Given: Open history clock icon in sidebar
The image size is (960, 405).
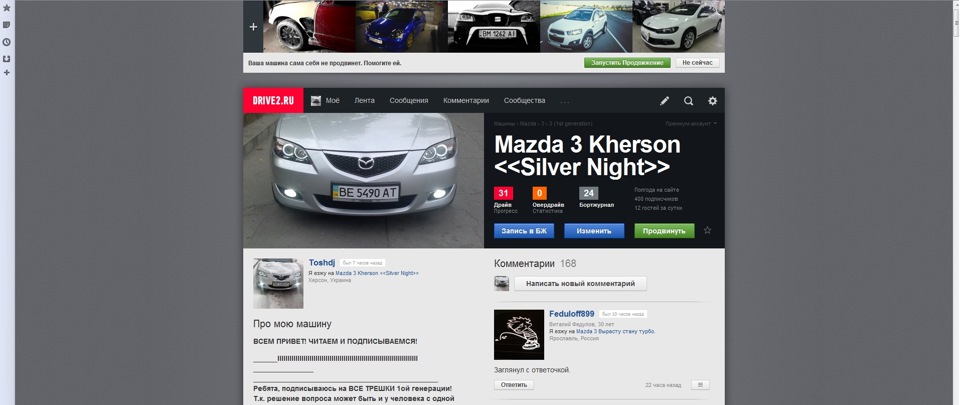Looking at the screenshot, I should pyautogui.click(x=7, y=42).
